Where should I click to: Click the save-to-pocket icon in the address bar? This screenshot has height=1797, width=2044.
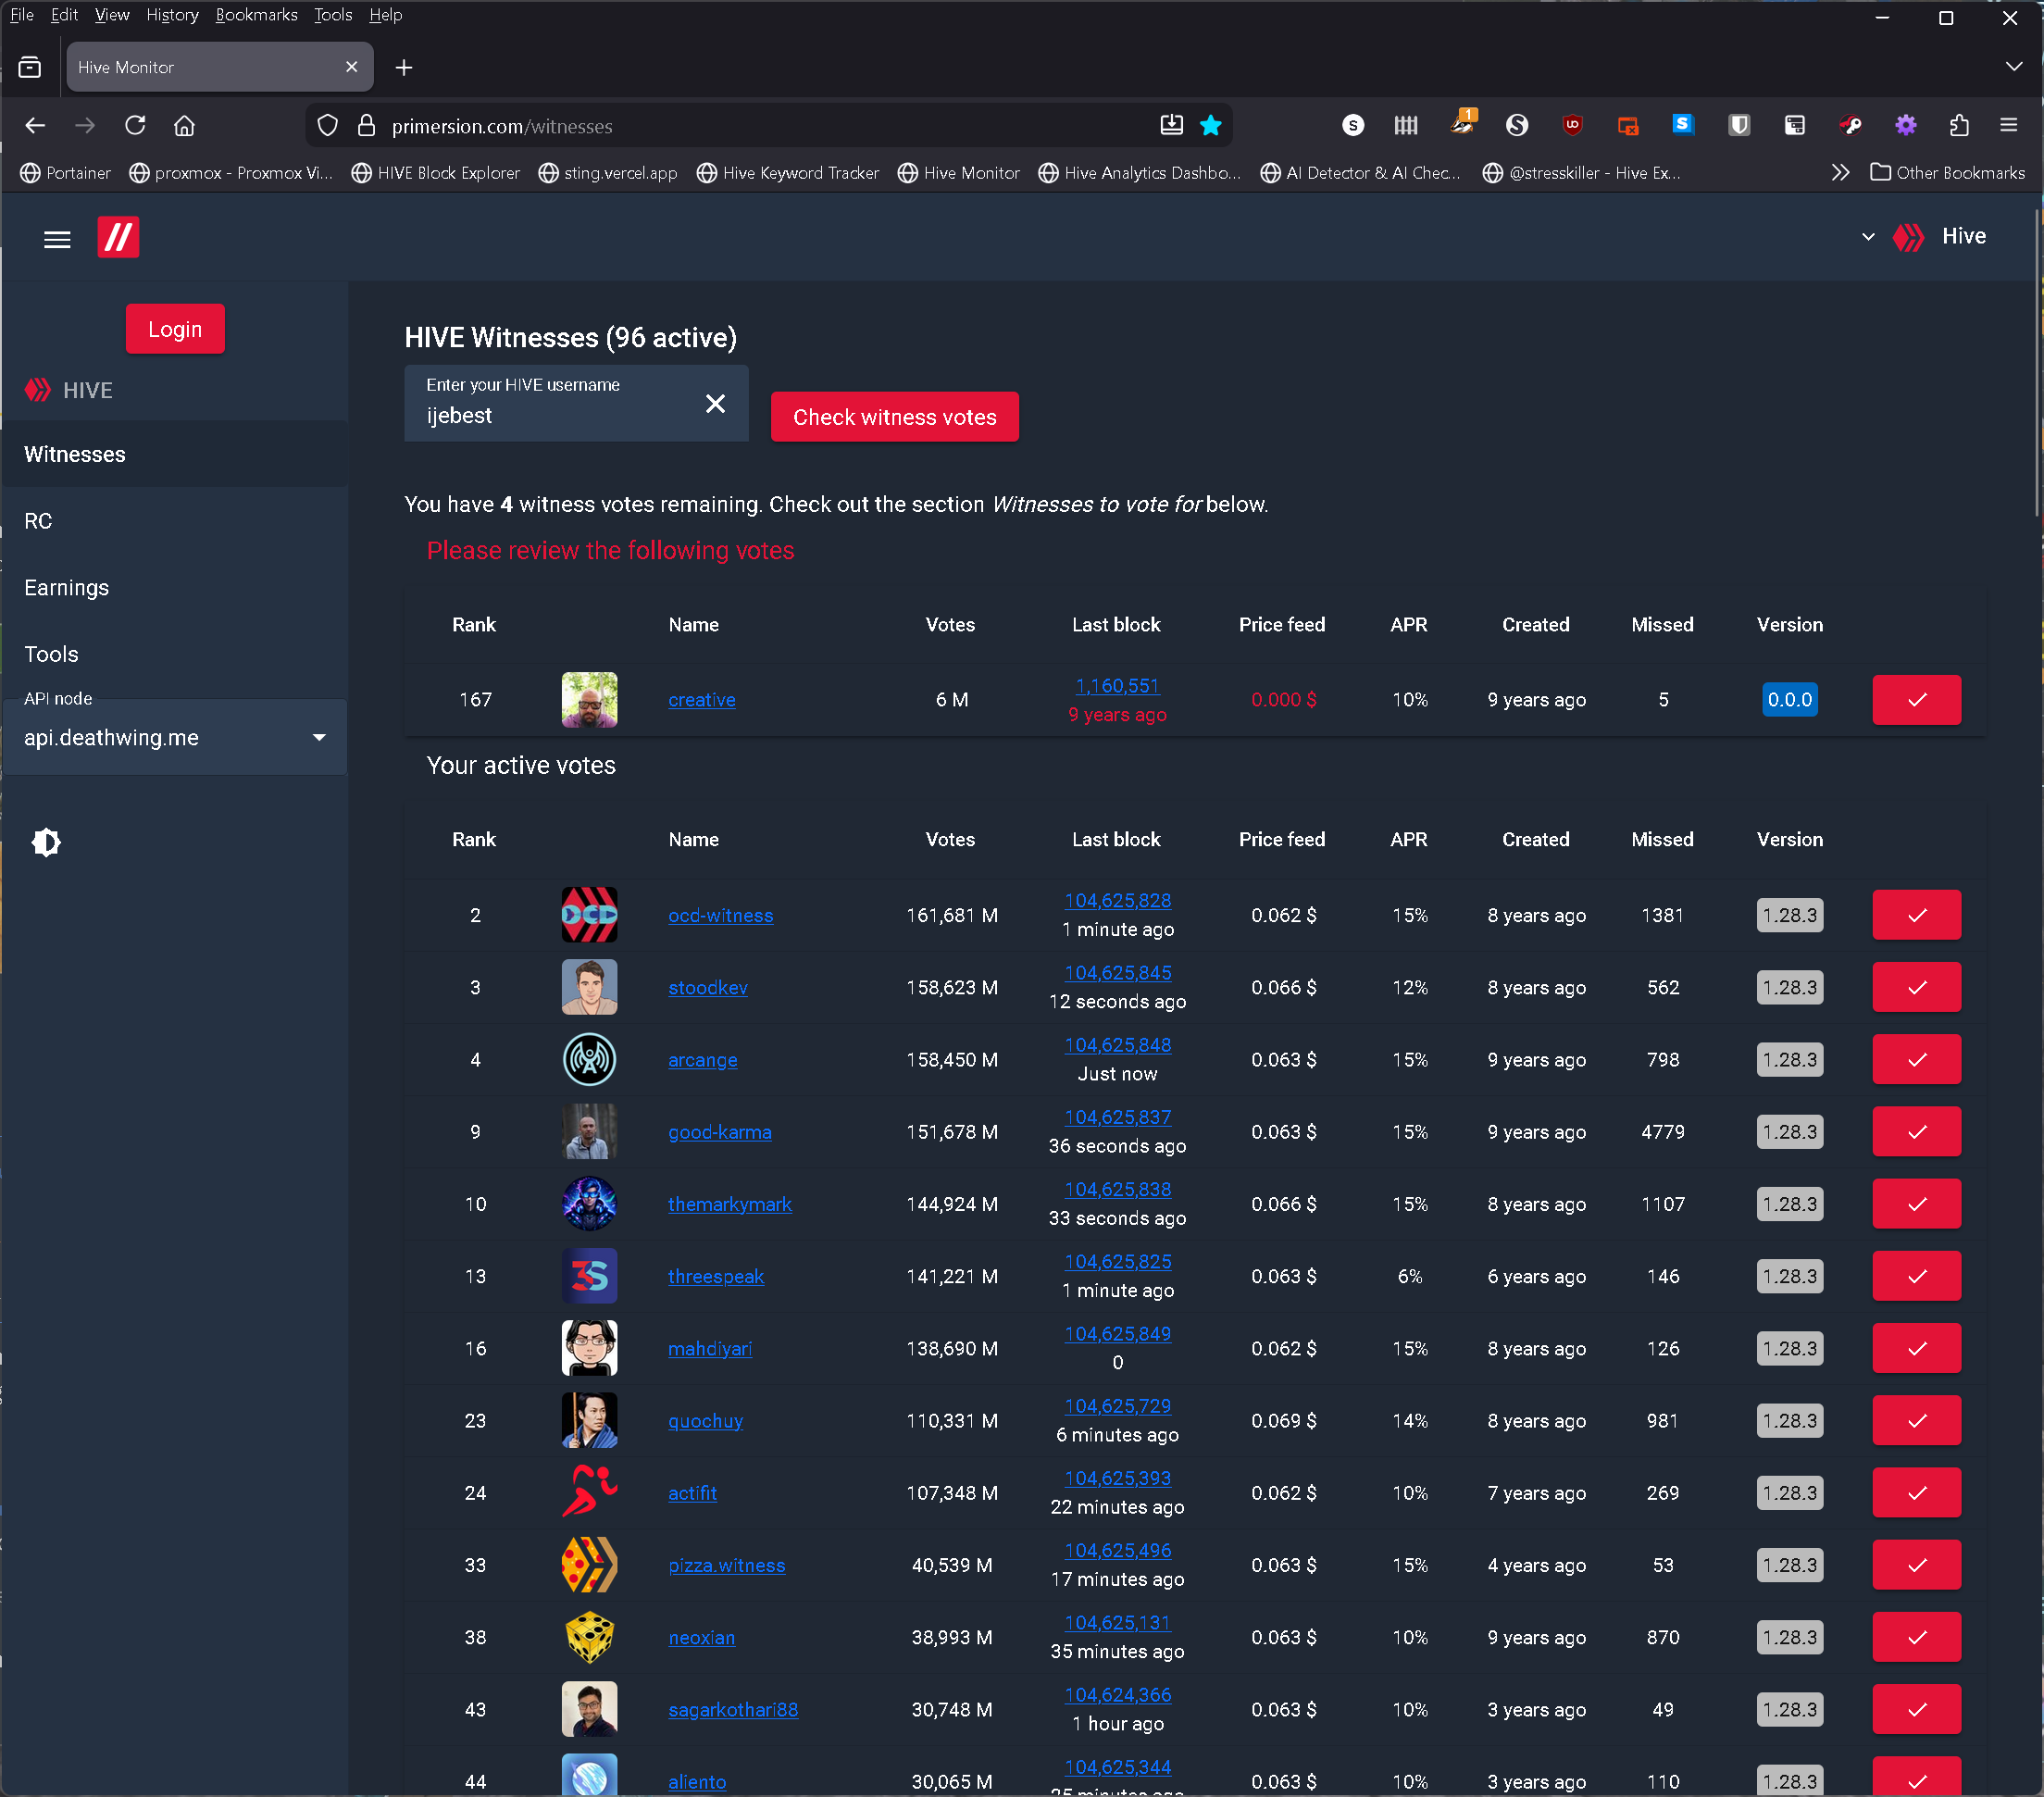click(x=1171, y=125)
